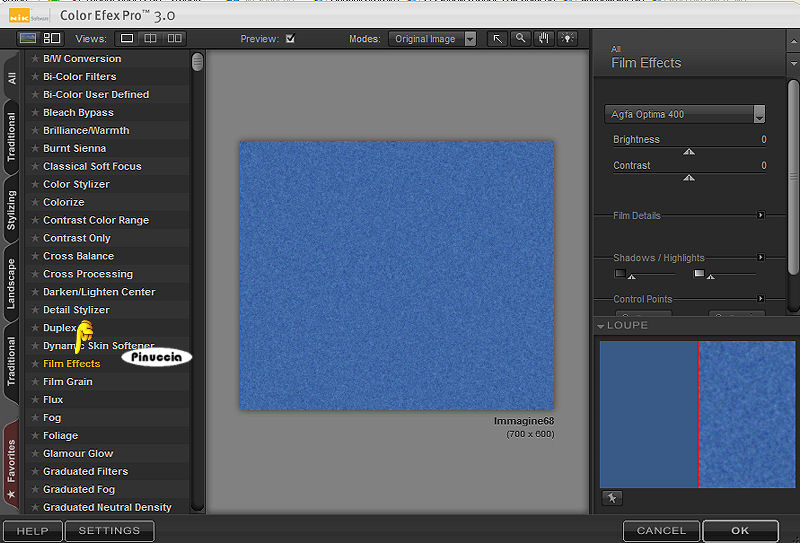Star the Glamour Glow filter

[35, 453]
